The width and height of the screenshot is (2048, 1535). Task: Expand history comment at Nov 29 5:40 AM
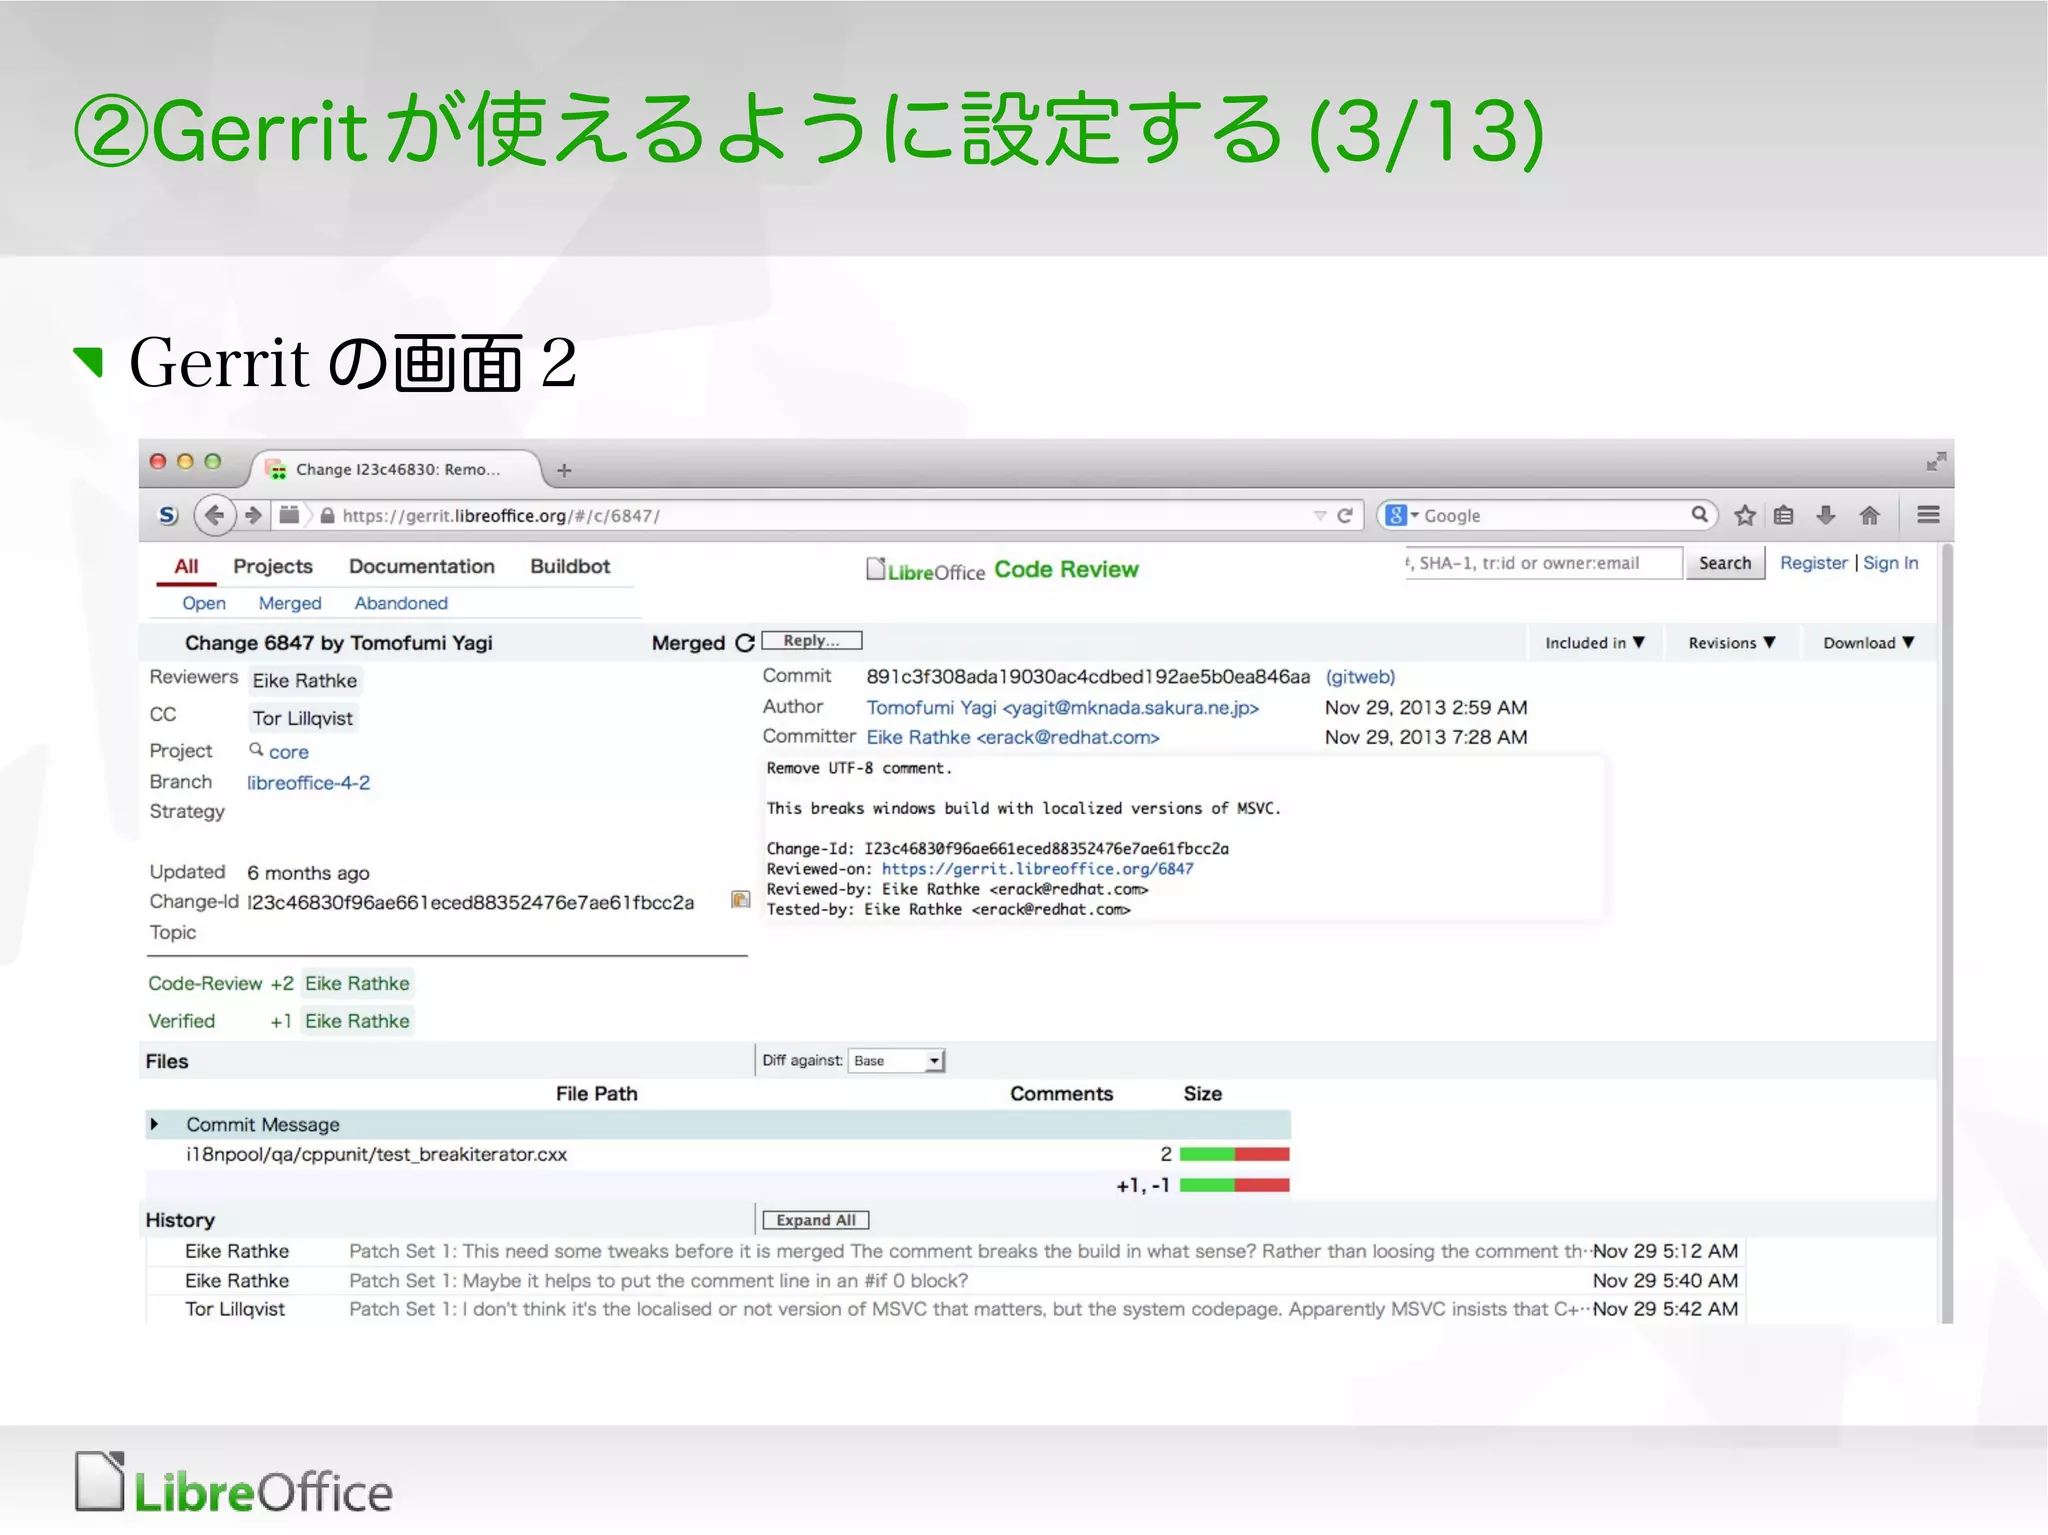pos(945,1280)
